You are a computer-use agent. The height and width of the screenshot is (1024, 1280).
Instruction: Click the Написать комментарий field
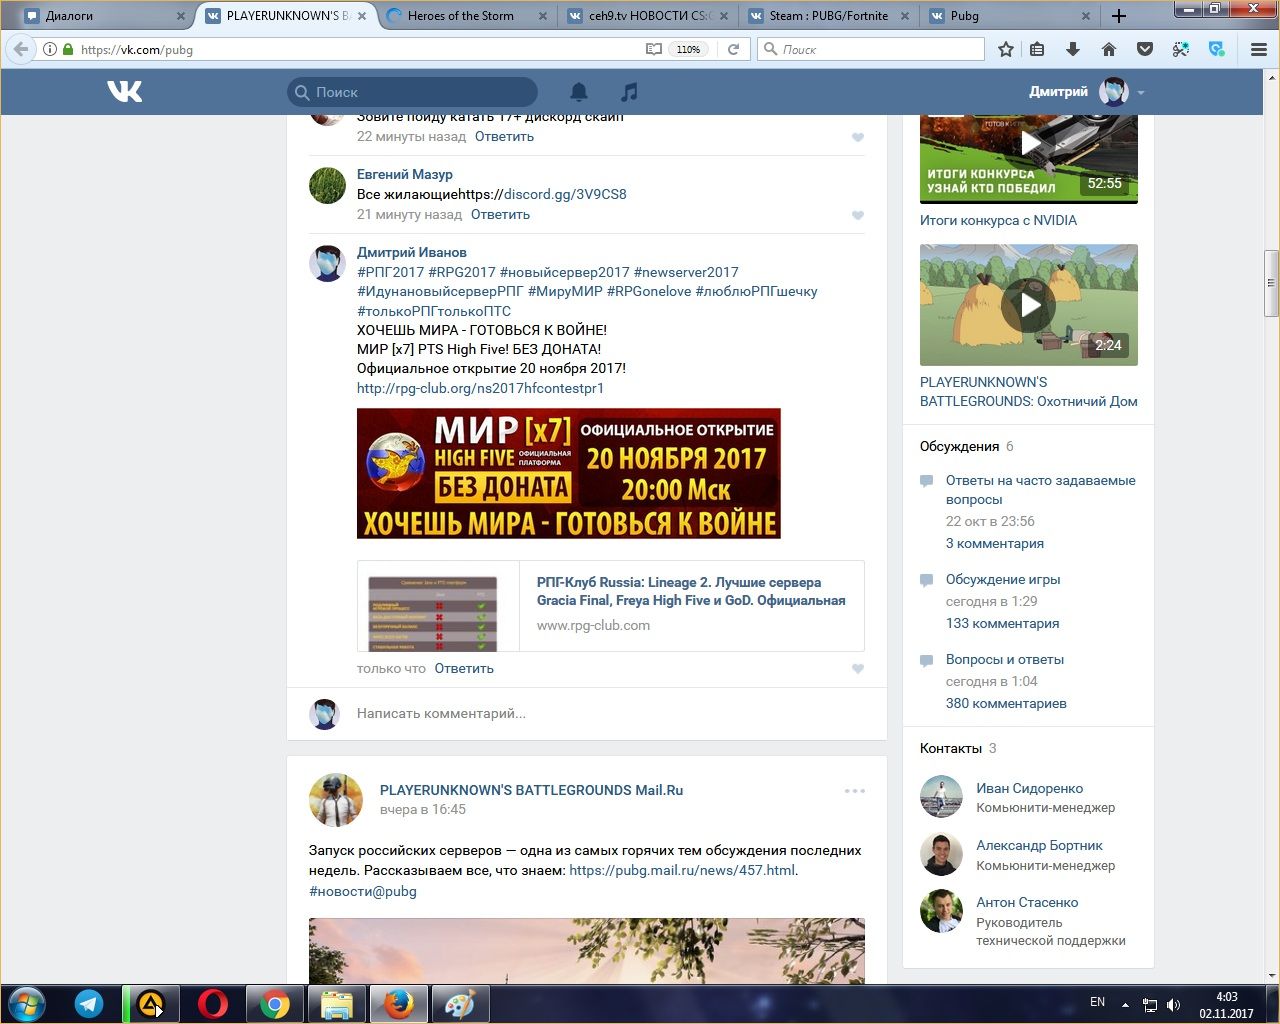tap(600, 713)
